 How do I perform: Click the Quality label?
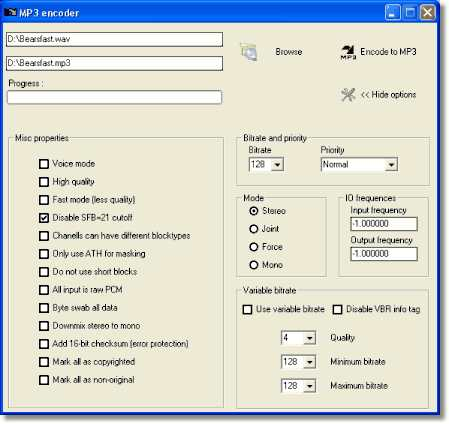tap(342, 338)
